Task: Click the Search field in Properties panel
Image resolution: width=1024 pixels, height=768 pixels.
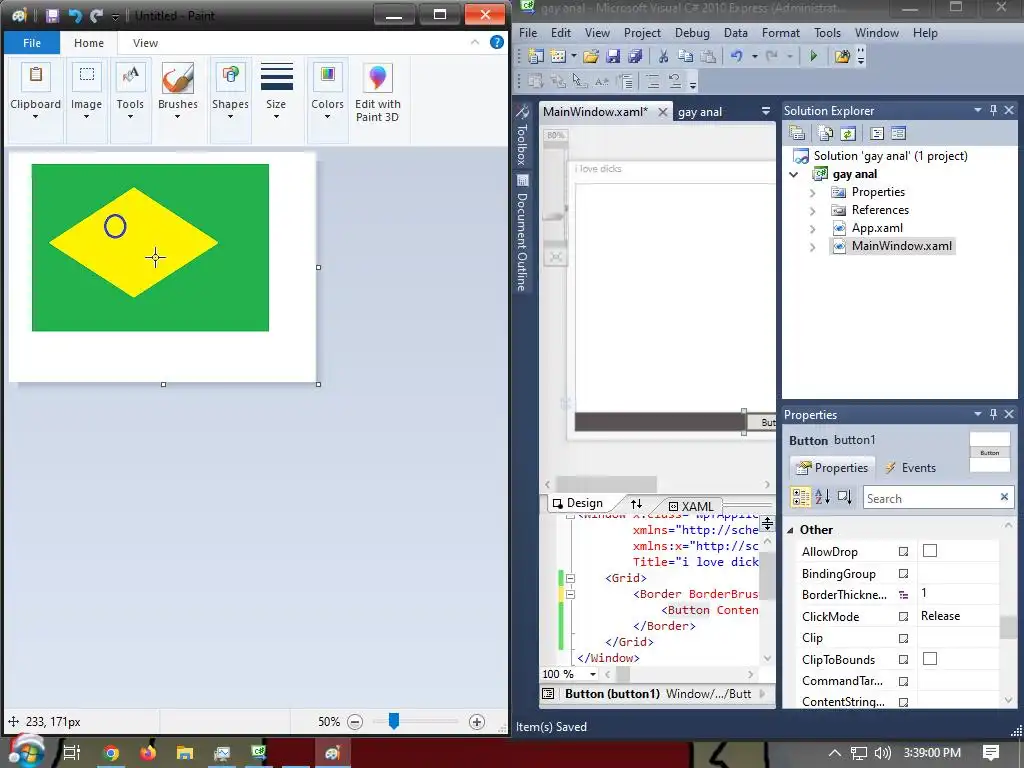Action: (931, 498)
